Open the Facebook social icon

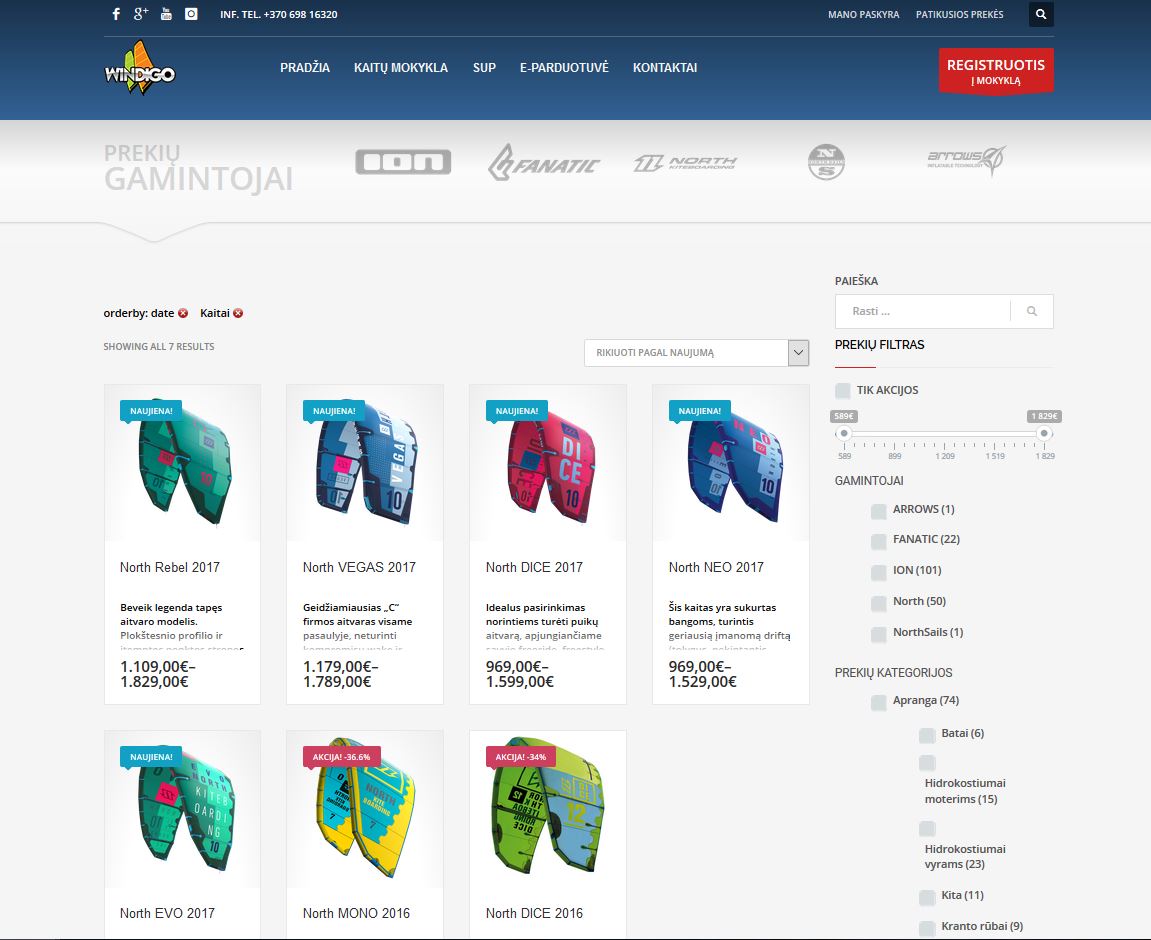(116, 14)
